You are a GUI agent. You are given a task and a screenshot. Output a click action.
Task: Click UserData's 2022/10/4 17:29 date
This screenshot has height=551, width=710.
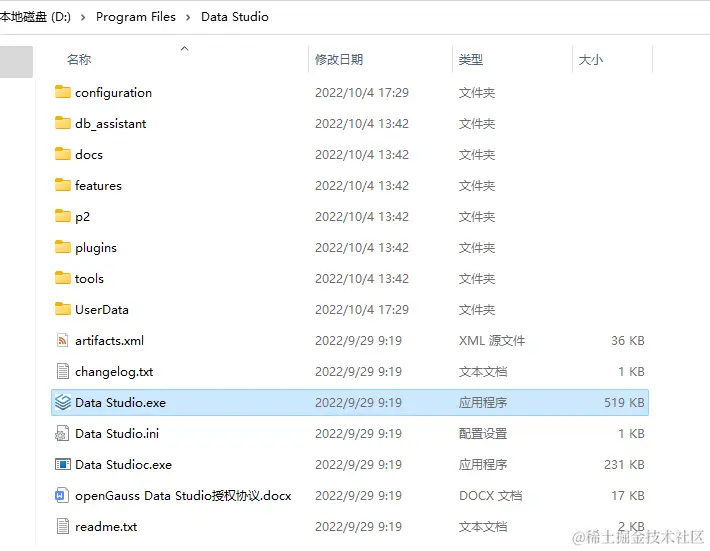tap(362, 310)
